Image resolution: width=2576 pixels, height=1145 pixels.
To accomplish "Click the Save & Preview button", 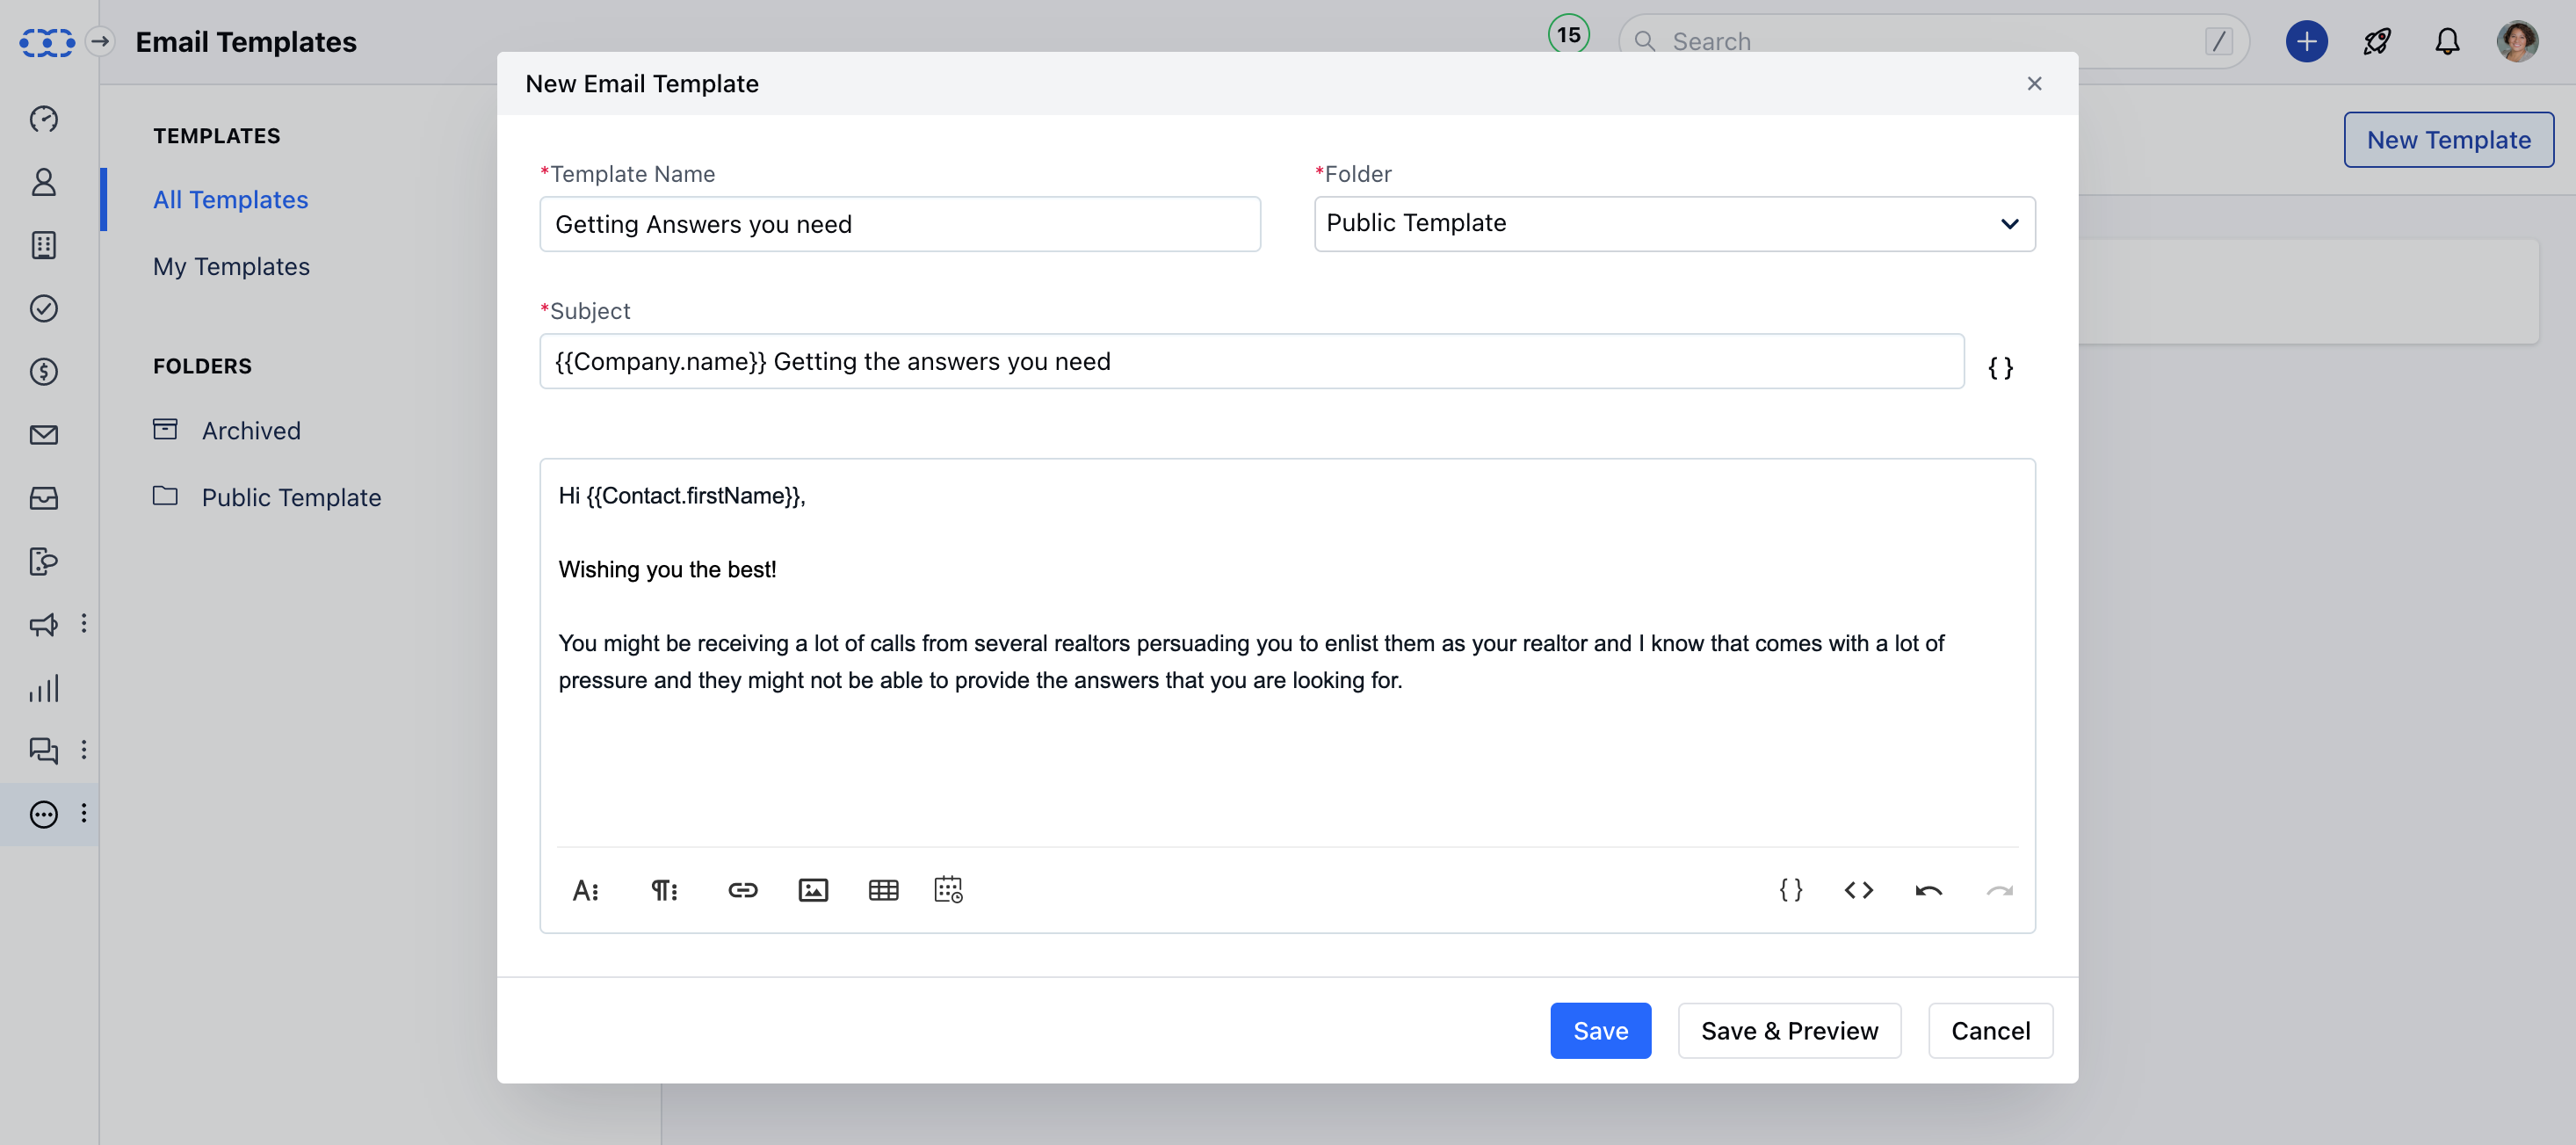I will pos(1788,1030).
